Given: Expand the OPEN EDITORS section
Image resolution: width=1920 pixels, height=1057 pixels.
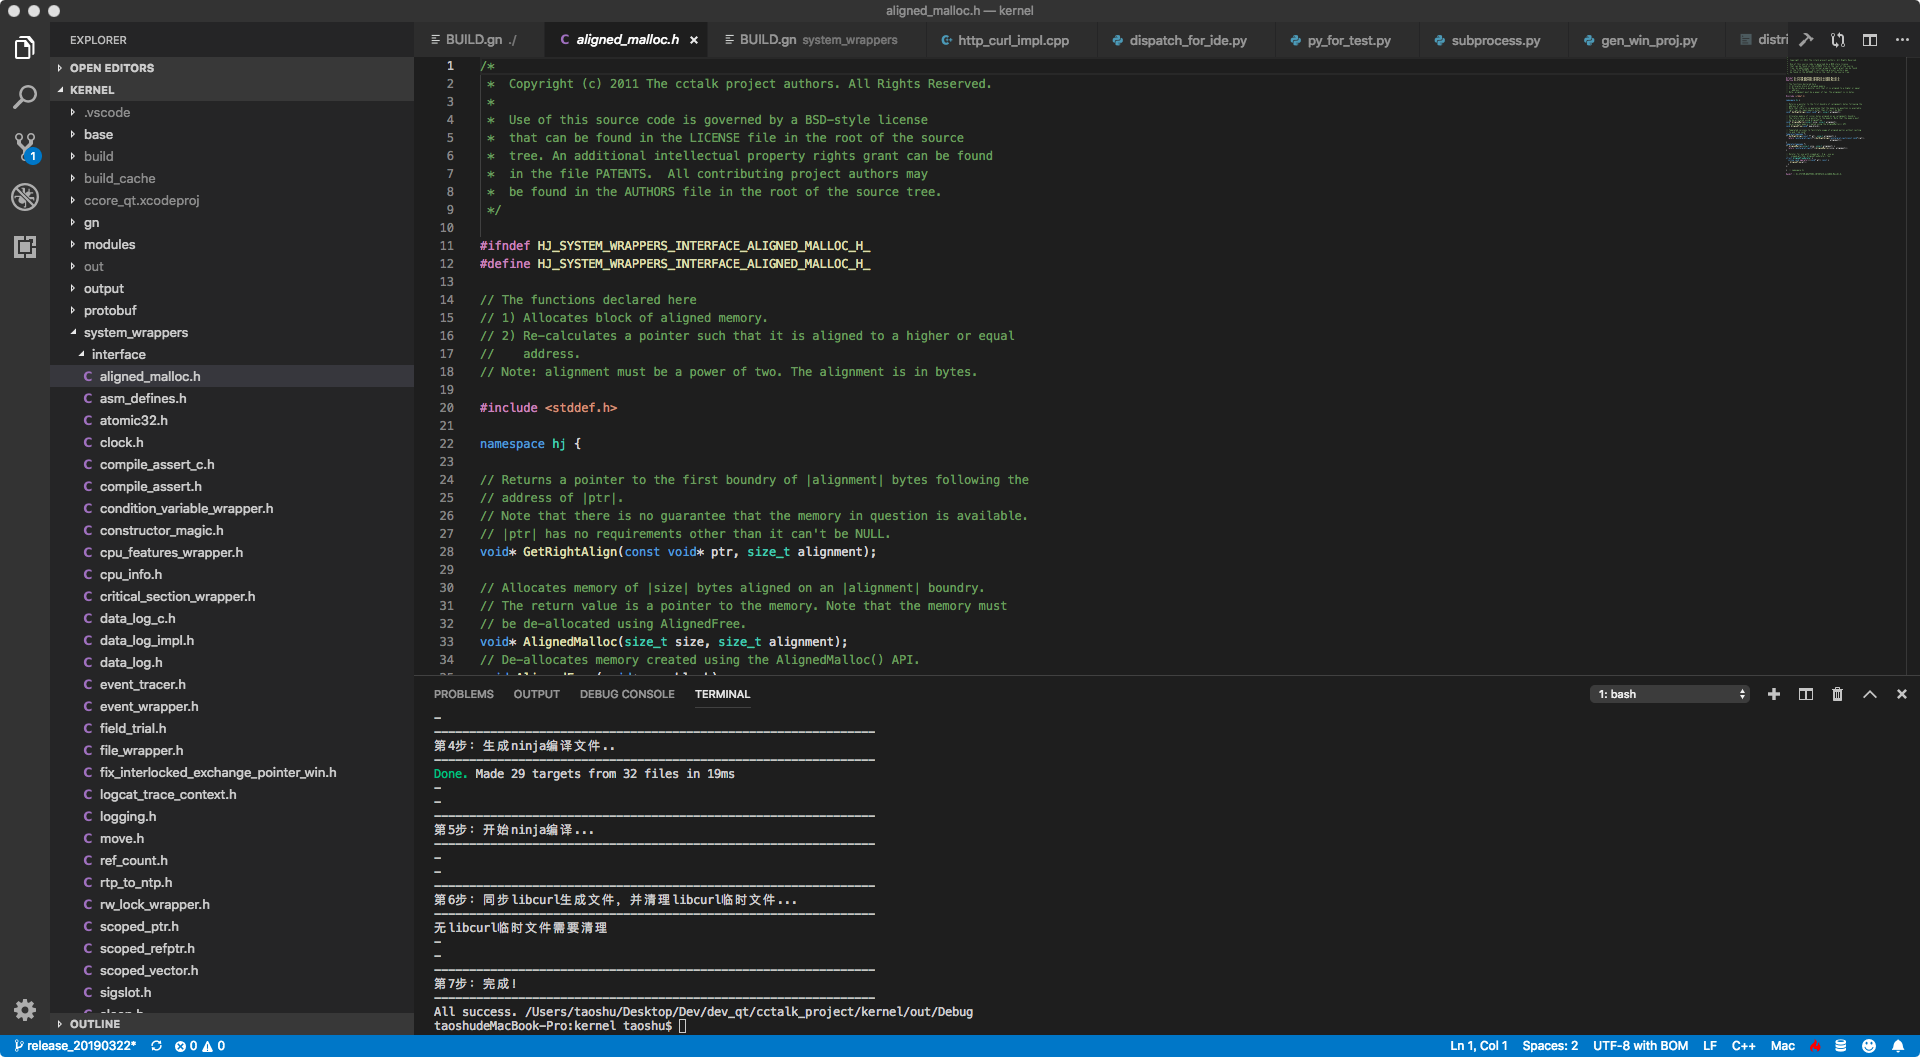Looking at the screenshot, I should tap(111, 68).
